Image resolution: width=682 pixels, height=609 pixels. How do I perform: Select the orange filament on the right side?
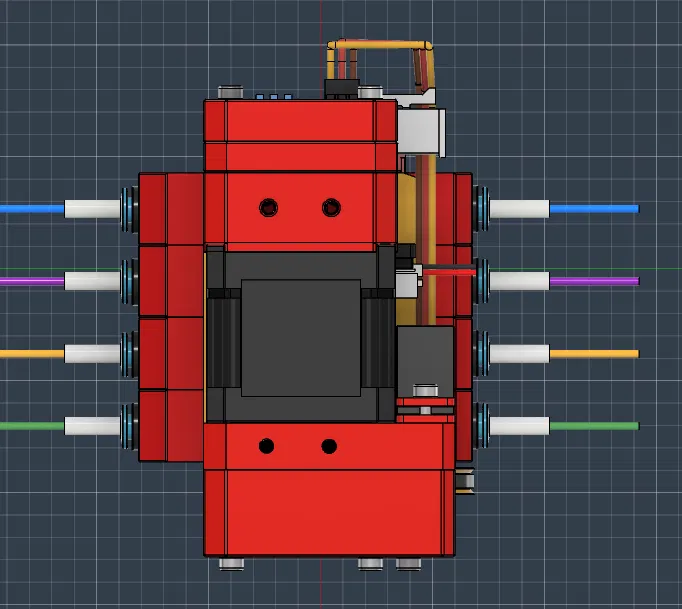coord(595,354)
